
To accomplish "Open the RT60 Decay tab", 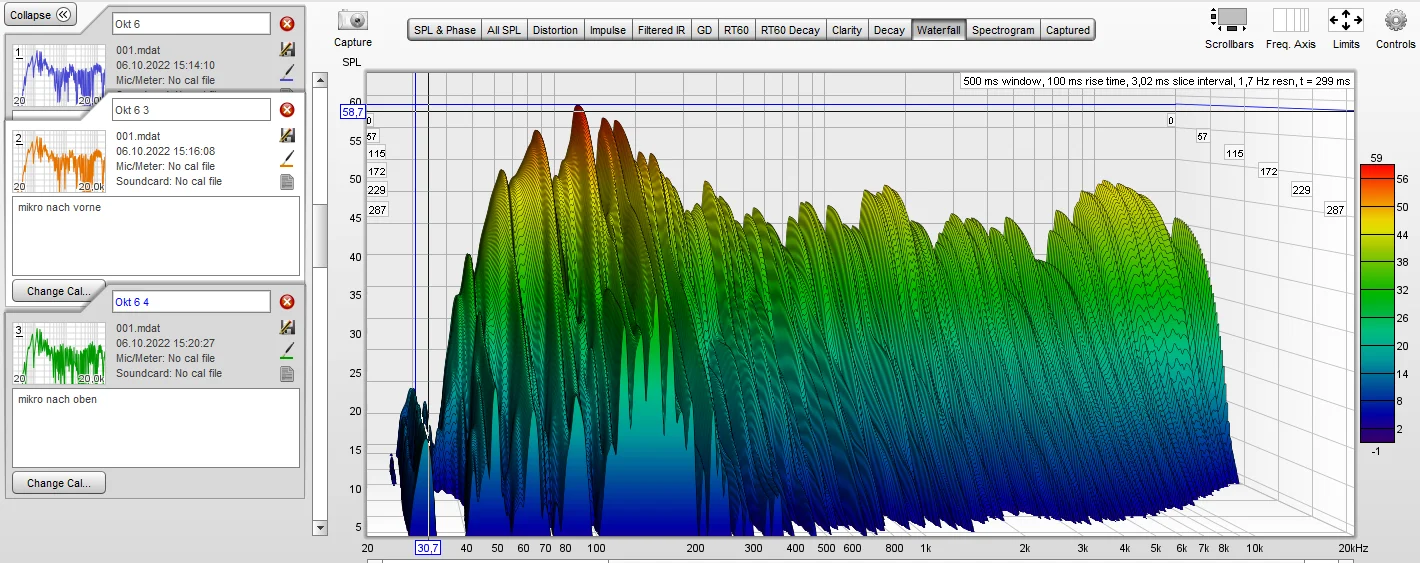I will point(790,30).
